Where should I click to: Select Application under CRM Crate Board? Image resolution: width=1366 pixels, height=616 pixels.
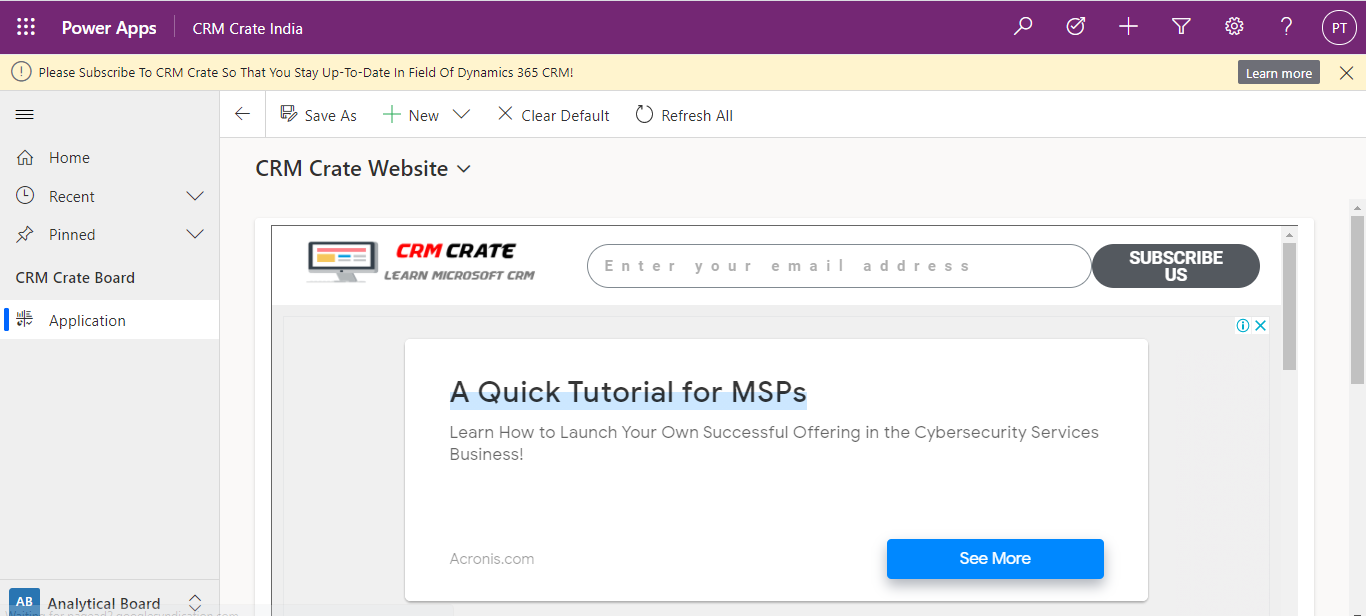[87, 319]
